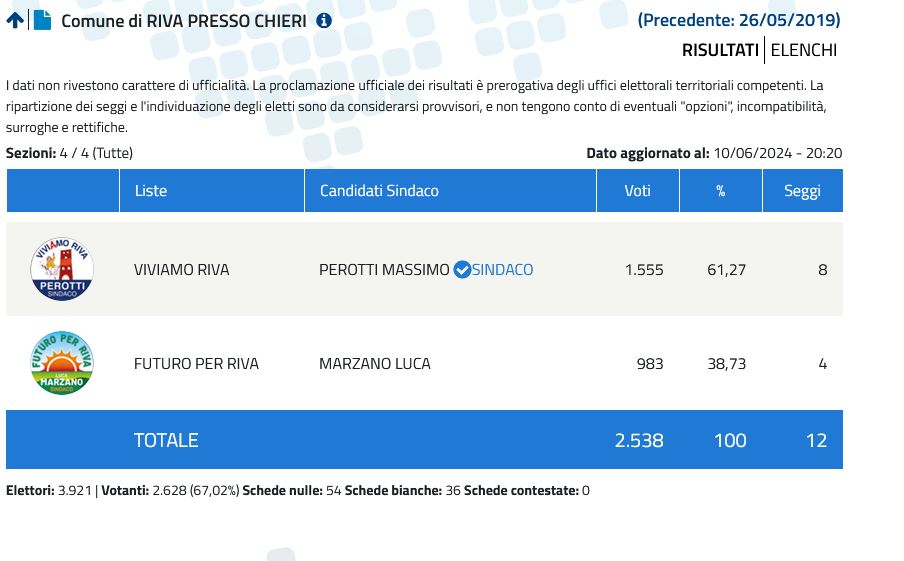Click the Futuro per Riva Marzano logo
Screen dimensions: 904x561
62,363
